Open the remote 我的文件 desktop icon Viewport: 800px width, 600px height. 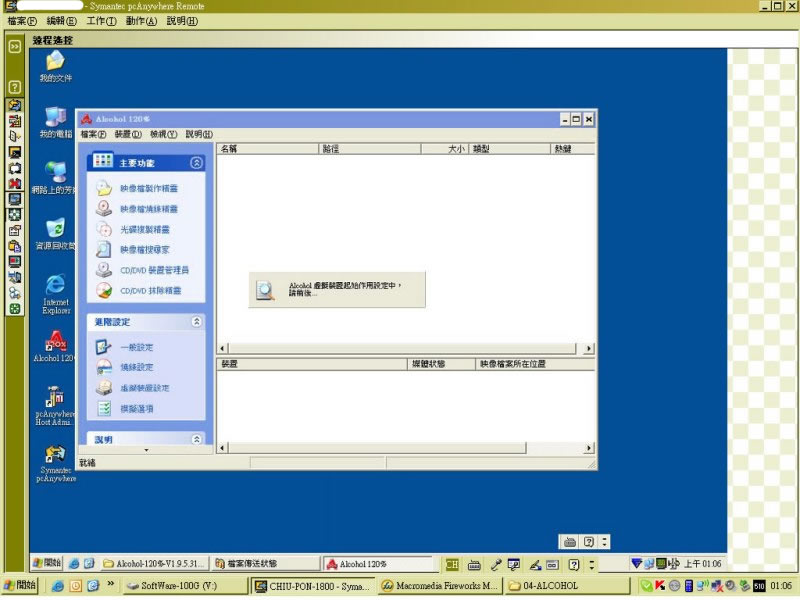56,67
